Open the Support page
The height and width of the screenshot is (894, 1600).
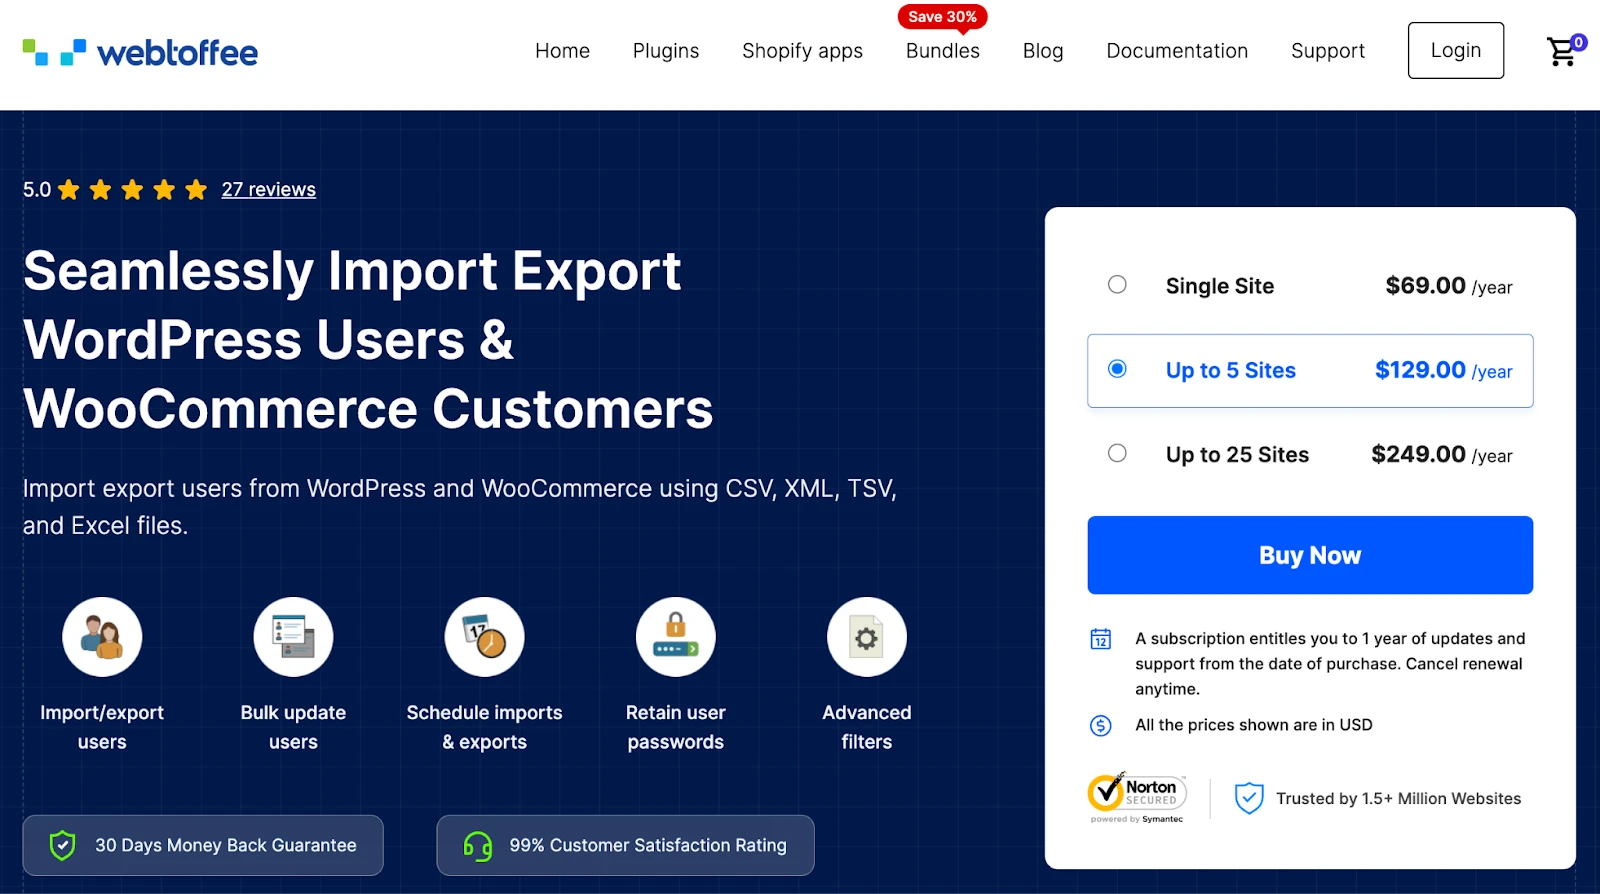[1328, 51]
